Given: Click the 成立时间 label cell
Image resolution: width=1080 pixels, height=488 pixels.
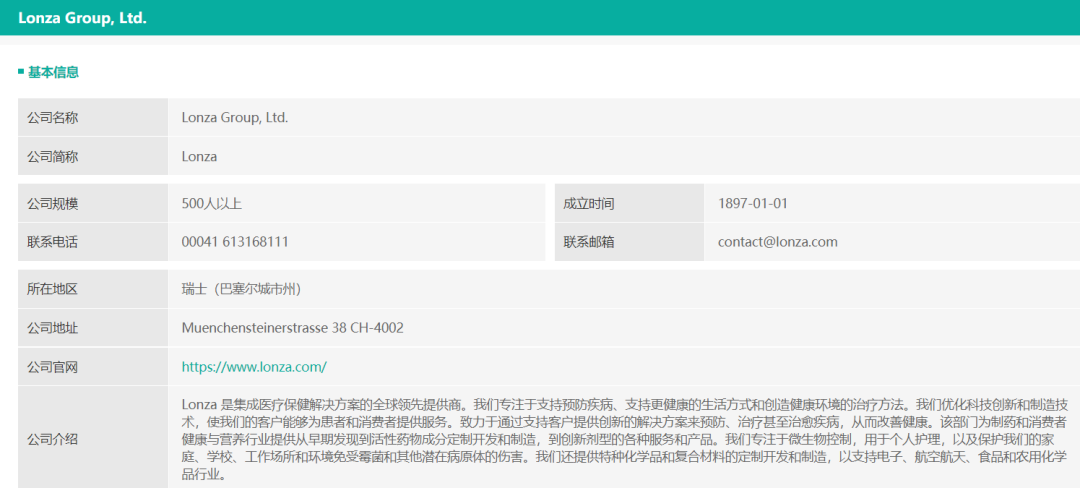Looking at the screenshot, I should [629, 204].
